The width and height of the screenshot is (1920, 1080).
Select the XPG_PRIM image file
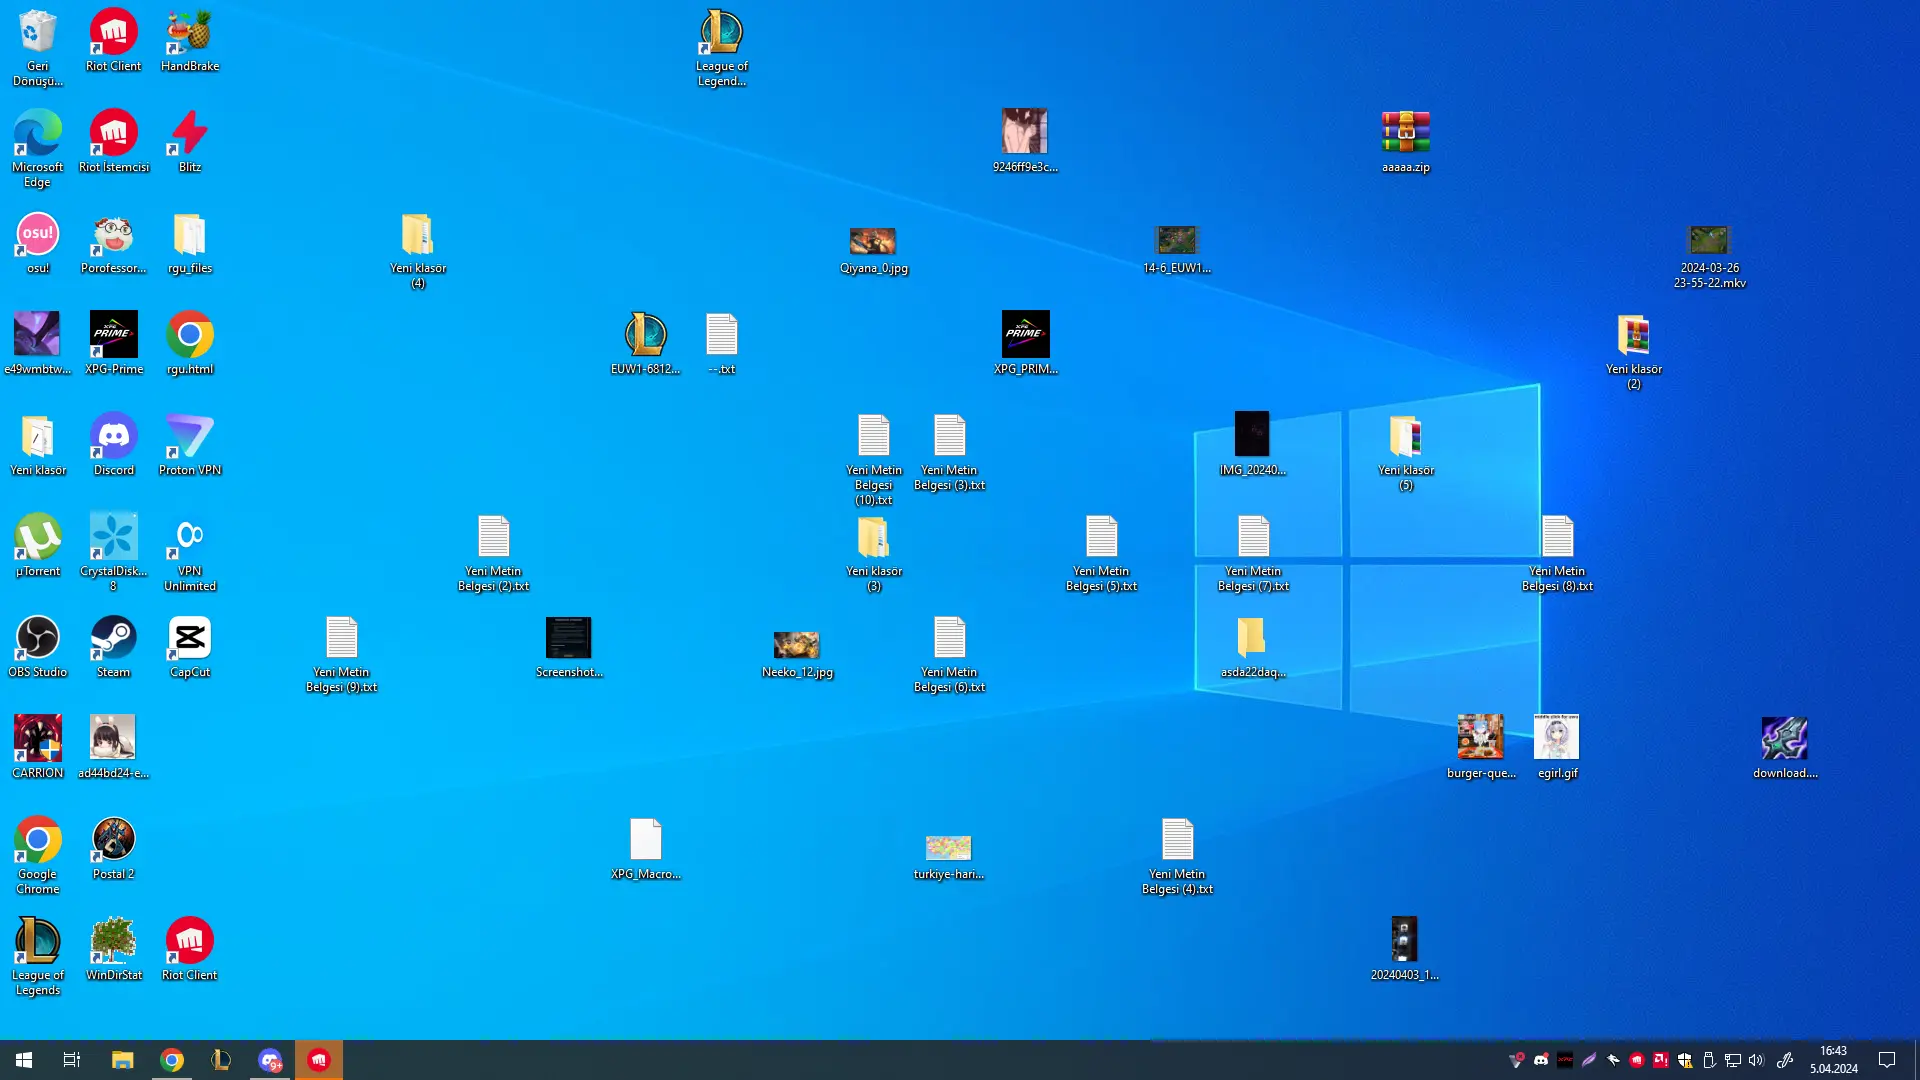[x=1026, y=343]
